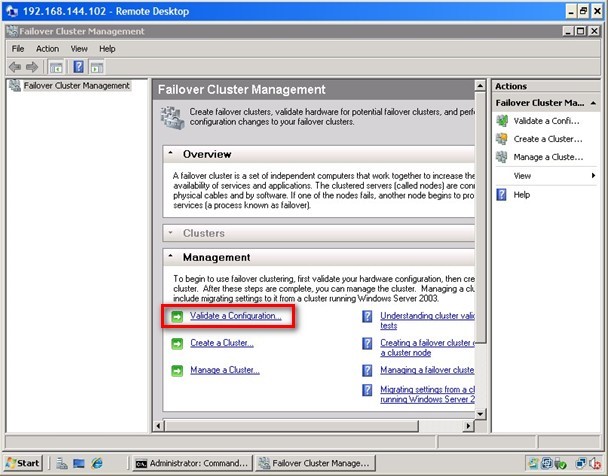Viewport: 608px width, 476px height.
Task: Click the Start button
Action: click(x=23, y=463)
